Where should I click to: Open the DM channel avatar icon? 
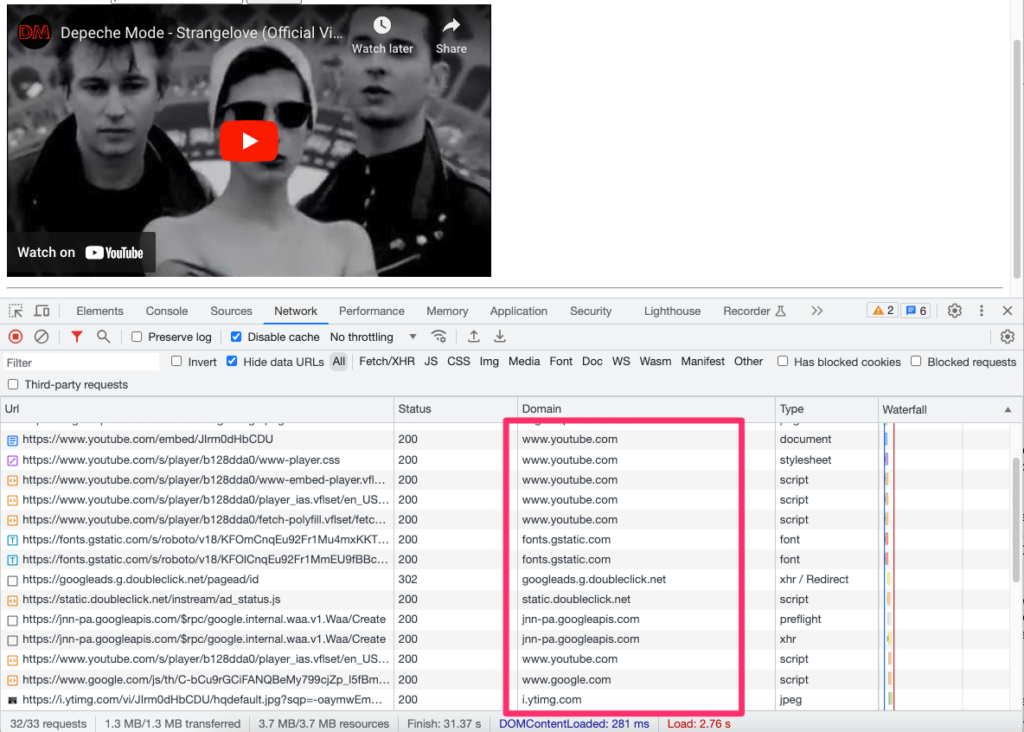[x=34, y=32]
